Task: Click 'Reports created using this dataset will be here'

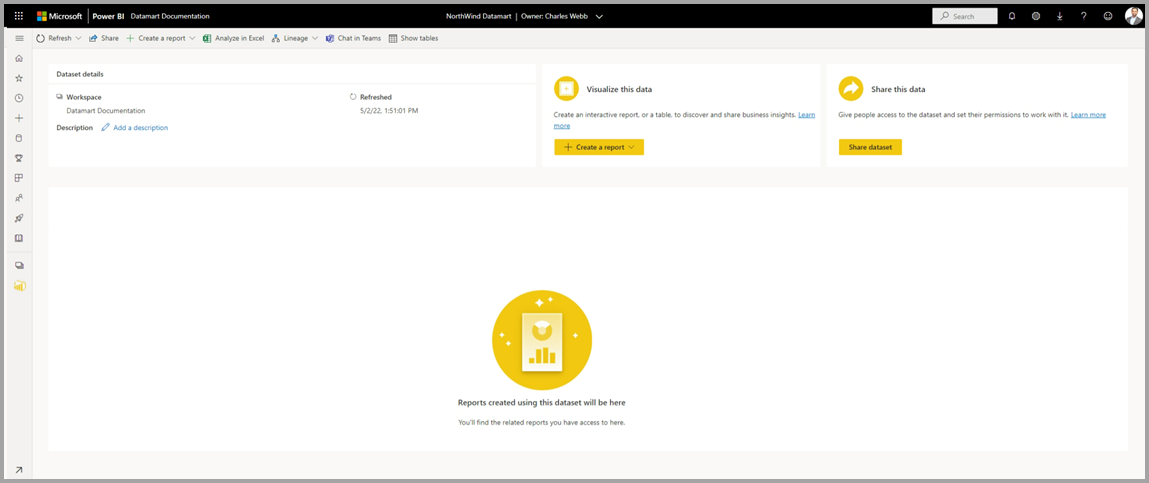Action: [x=542, y=402]
